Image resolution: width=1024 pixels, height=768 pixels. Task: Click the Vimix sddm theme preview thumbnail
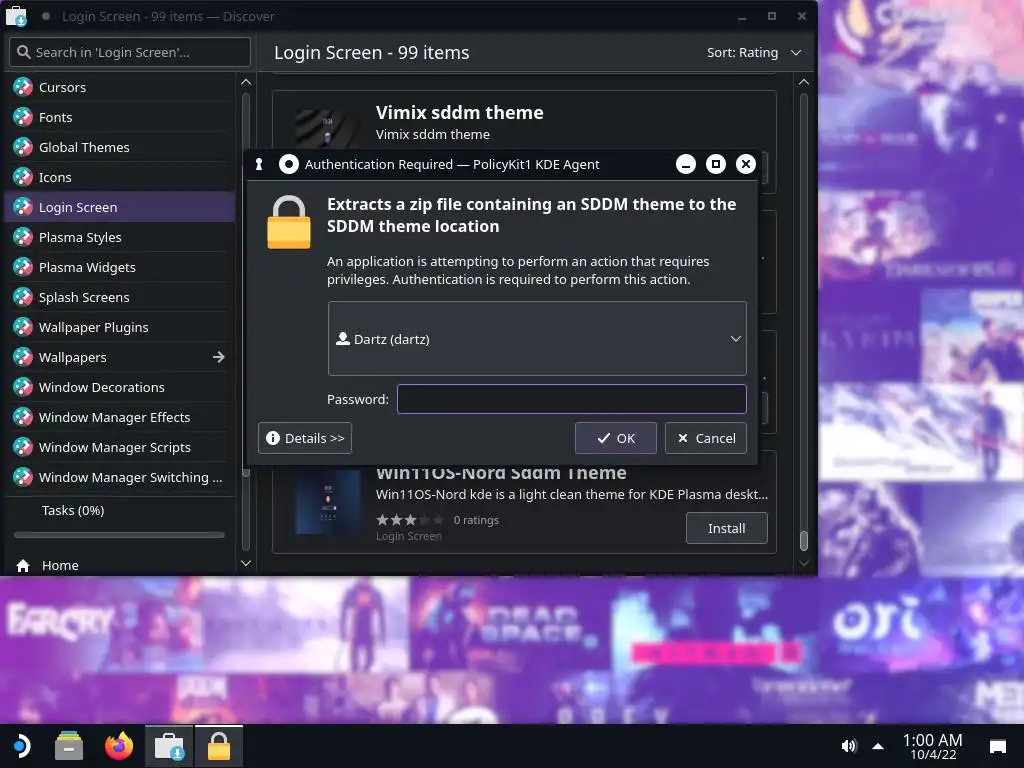point(328,127)
